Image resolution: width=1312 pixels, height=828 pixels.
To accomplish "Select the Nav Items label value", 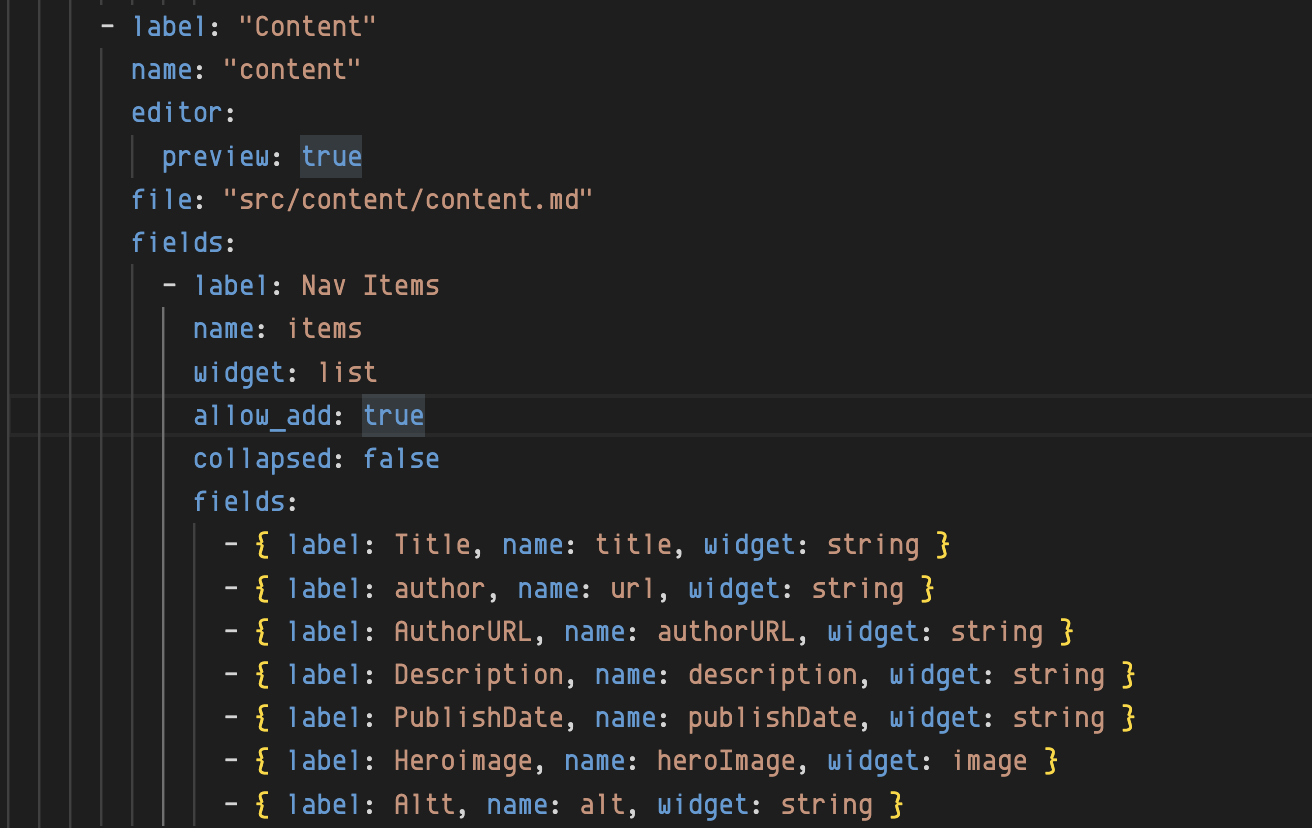I will 370,286.
